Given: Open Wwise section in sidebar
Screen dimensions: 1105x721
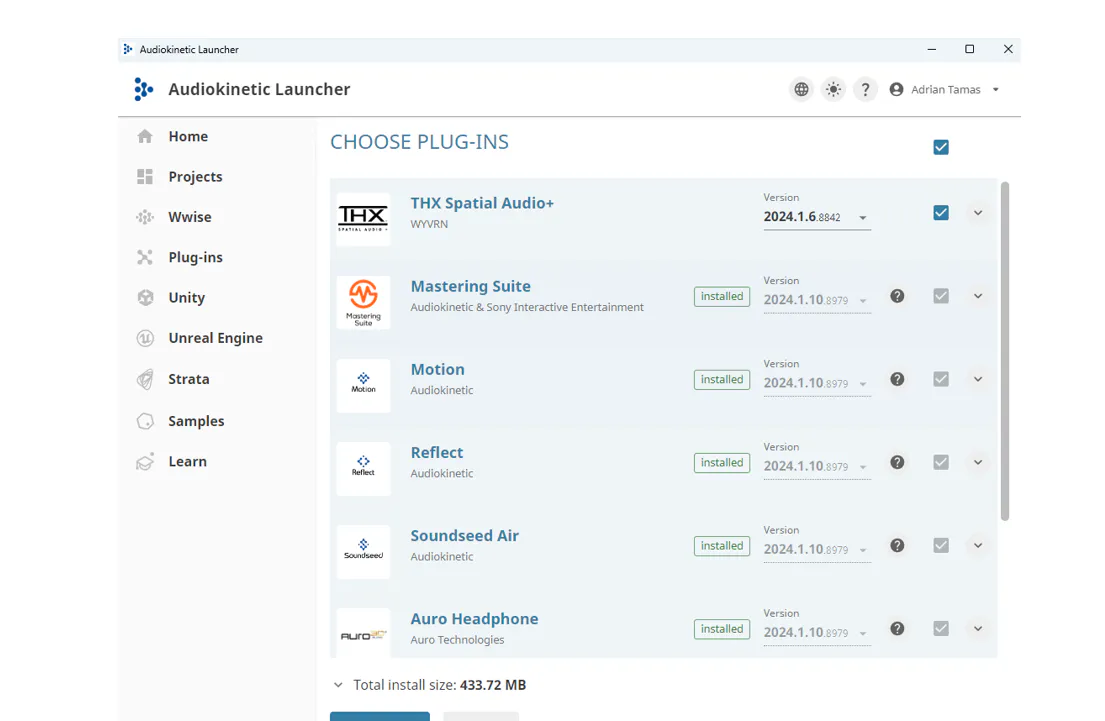Looking at the screenshot, I should [190, 217].
